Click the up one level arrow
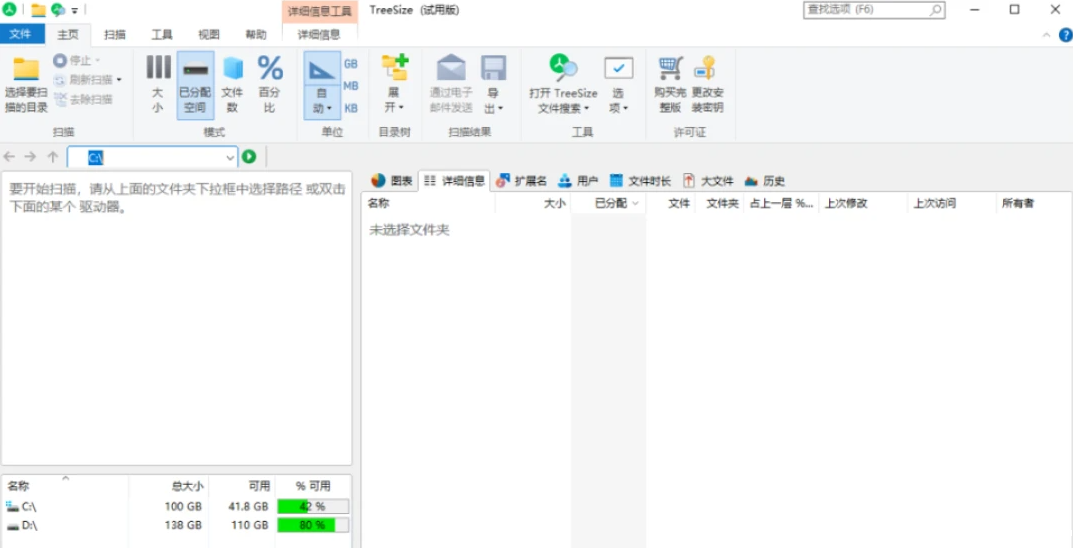This screenshot has width=1073, height=548. pyautogui.click(x=52, y=157)
